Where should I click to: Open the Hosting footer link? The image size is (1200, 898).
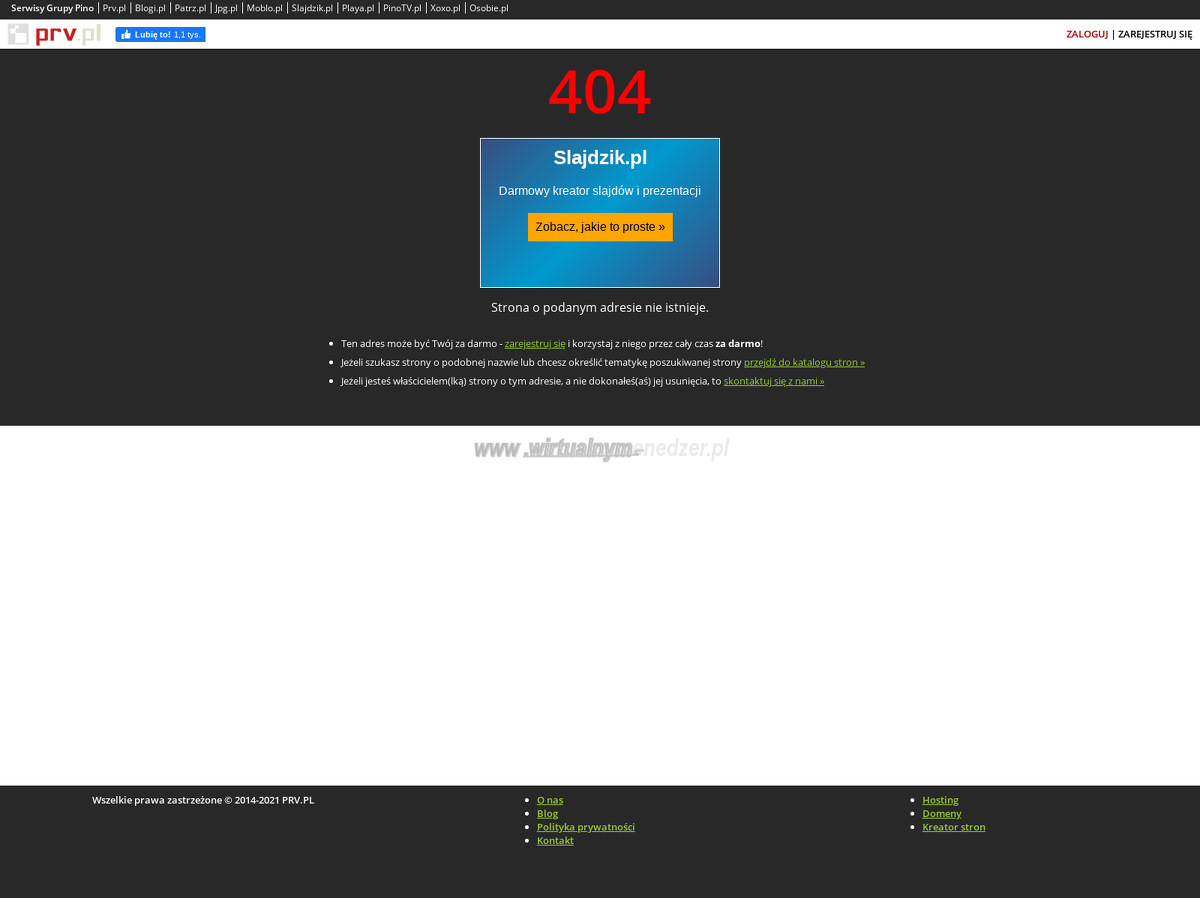pyautogui.click(x=940, y=800)
